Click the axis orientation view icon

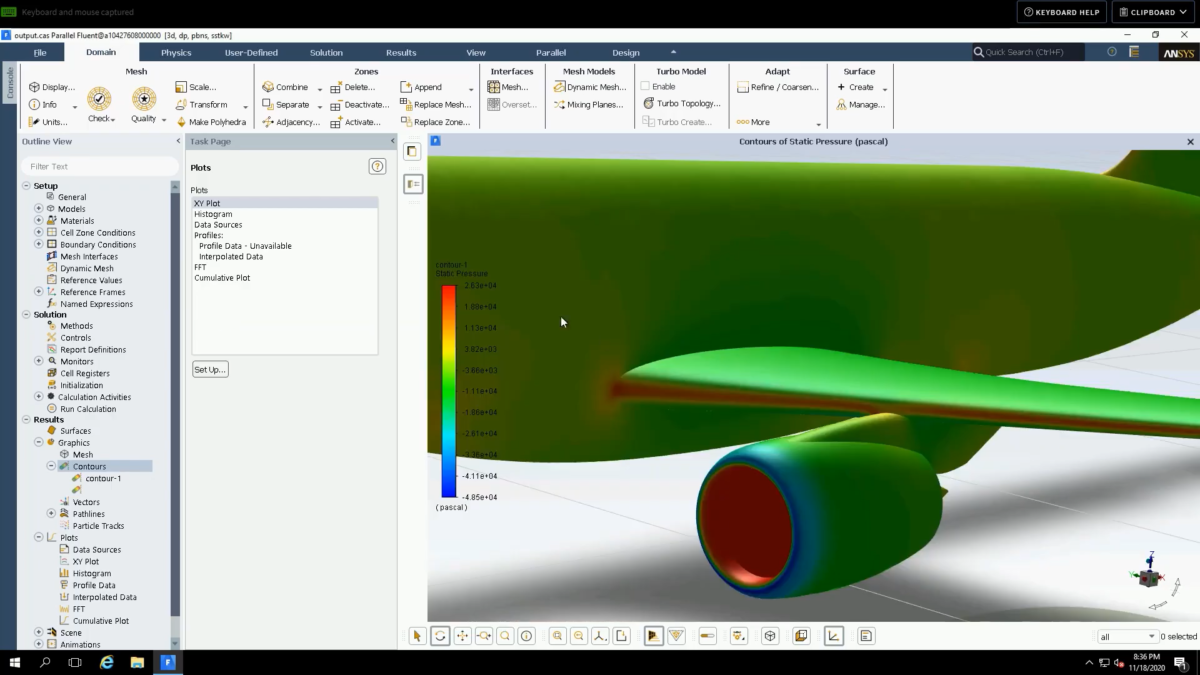(600, 636)
